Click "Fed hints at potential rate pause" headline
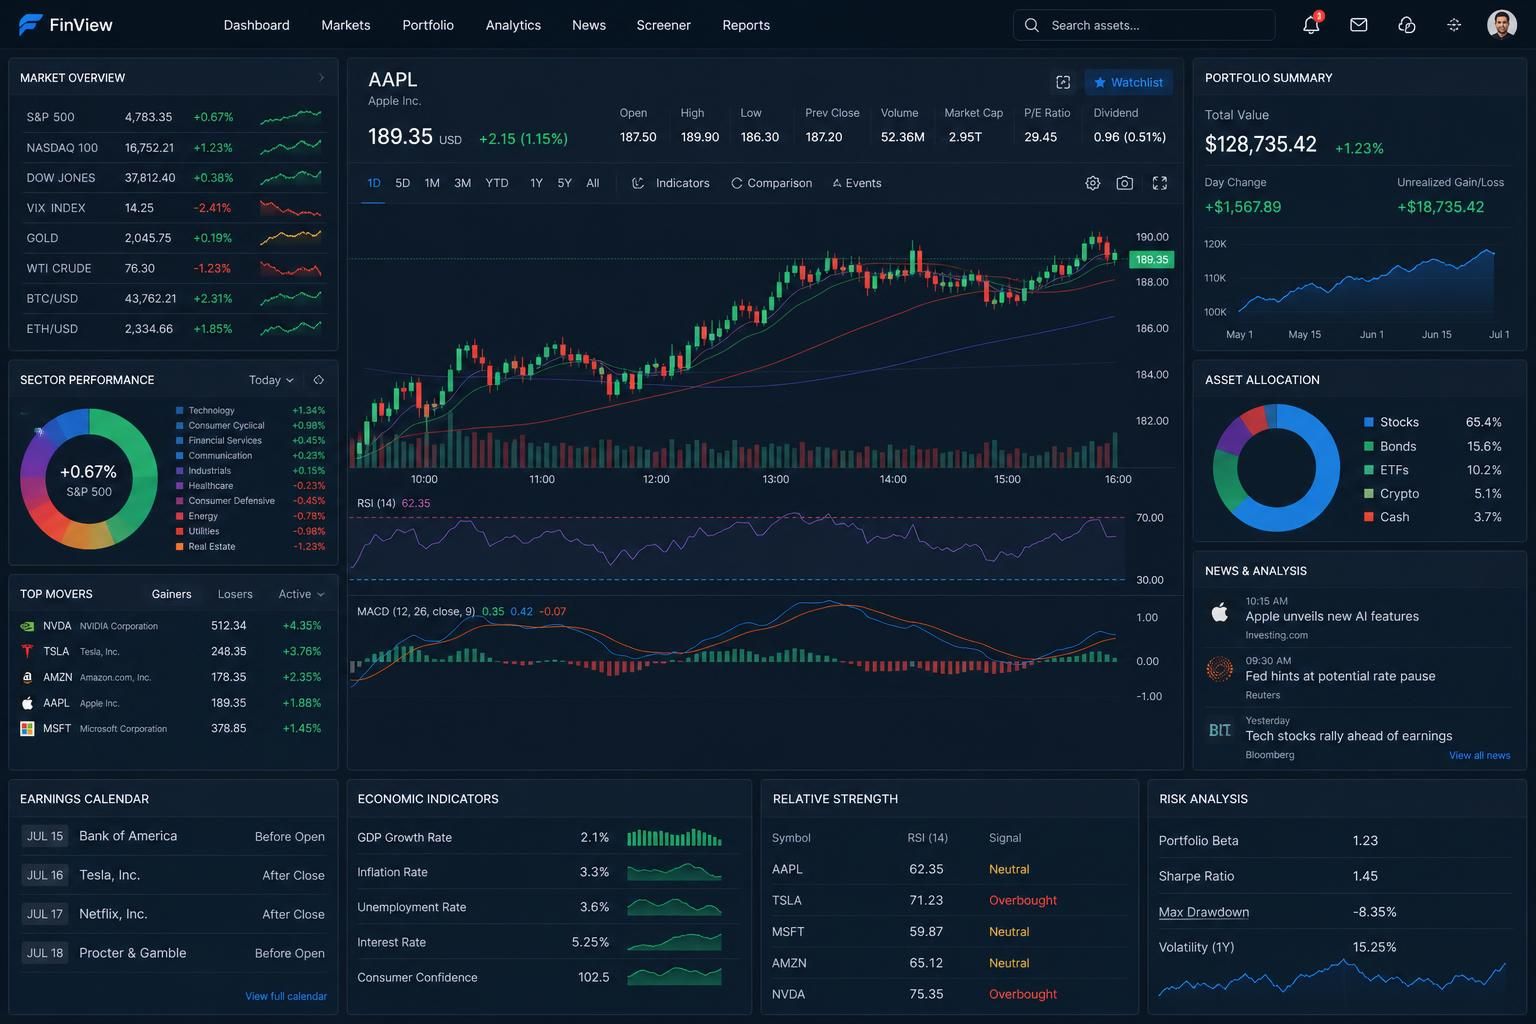 coord(1340,676)
